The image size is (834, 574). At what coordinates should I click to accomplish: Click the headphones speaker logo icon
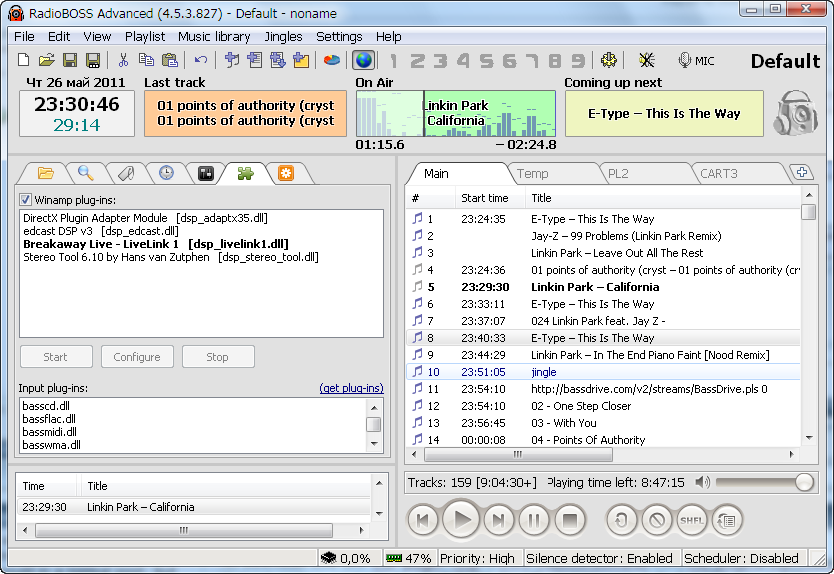[796, 113]
